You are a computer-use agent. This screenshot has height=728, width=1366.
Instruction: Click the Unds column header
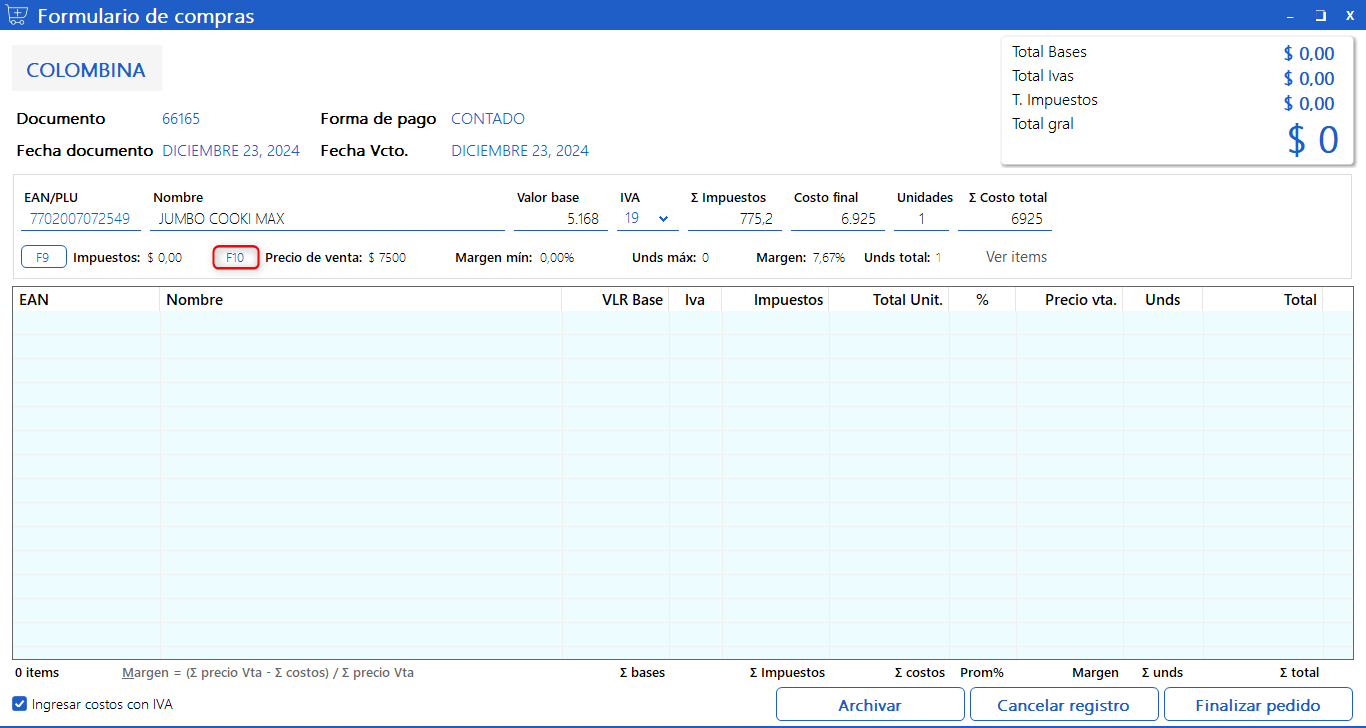[1162, 299]
